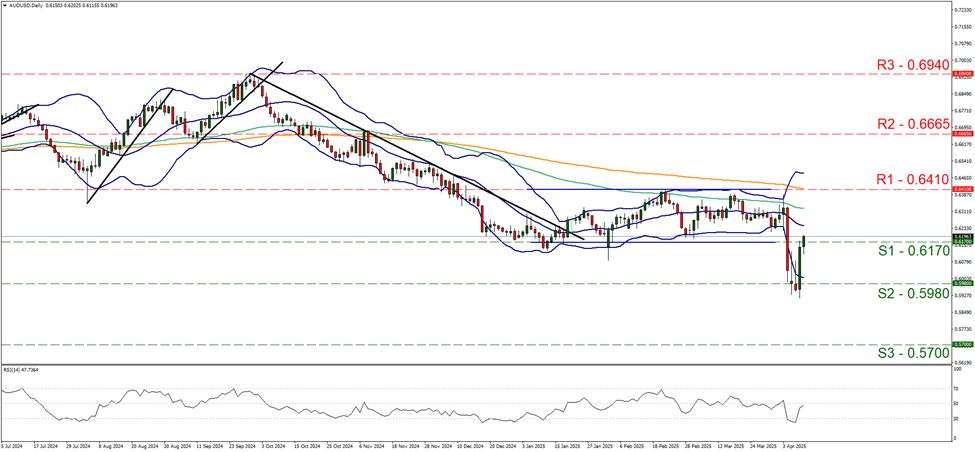Image resolution: width=975 pixels, height=452 pixels.
Task: Select the 3 Jan 2025 date on time axis
Action: (536, 444)
